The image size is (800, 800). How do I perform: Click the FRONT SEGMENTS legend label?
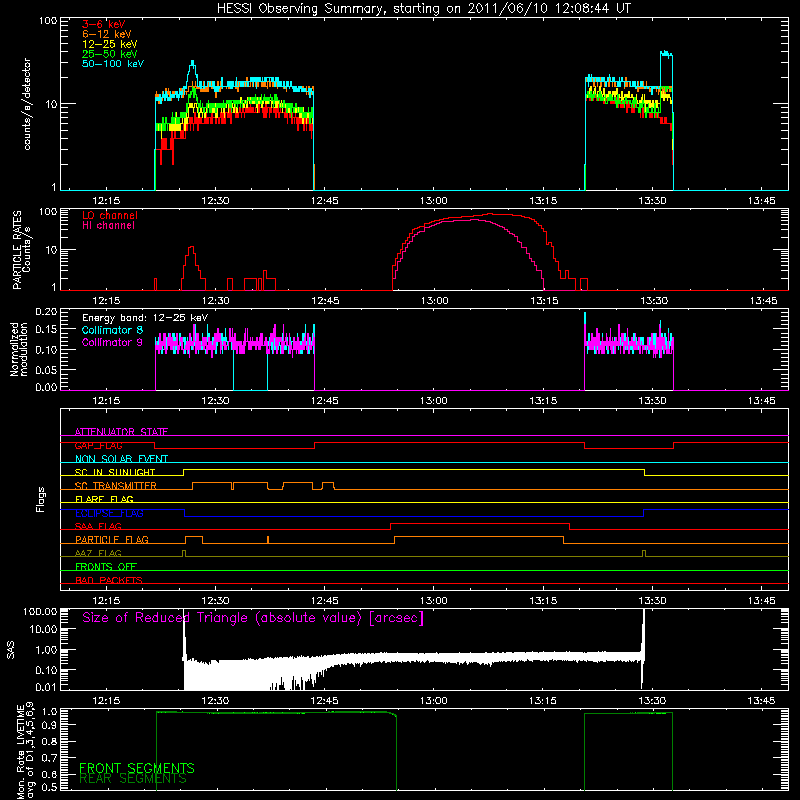pyautogui.click(x=137, y=768)
